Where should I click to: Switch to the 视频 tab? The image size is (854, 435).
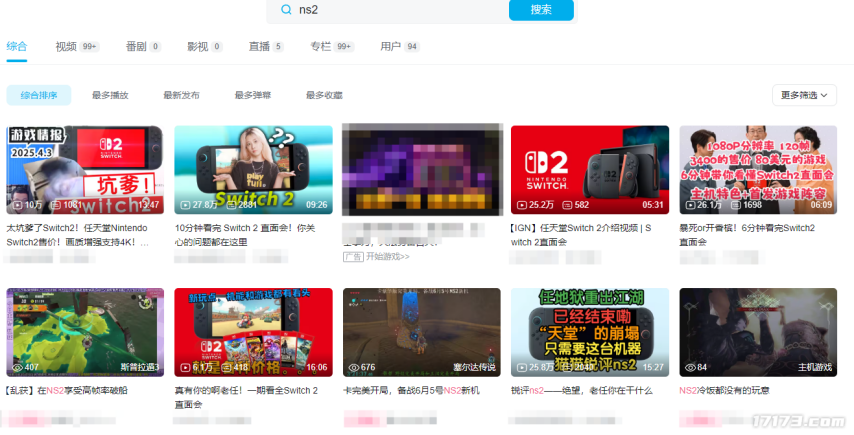point(66,46)
